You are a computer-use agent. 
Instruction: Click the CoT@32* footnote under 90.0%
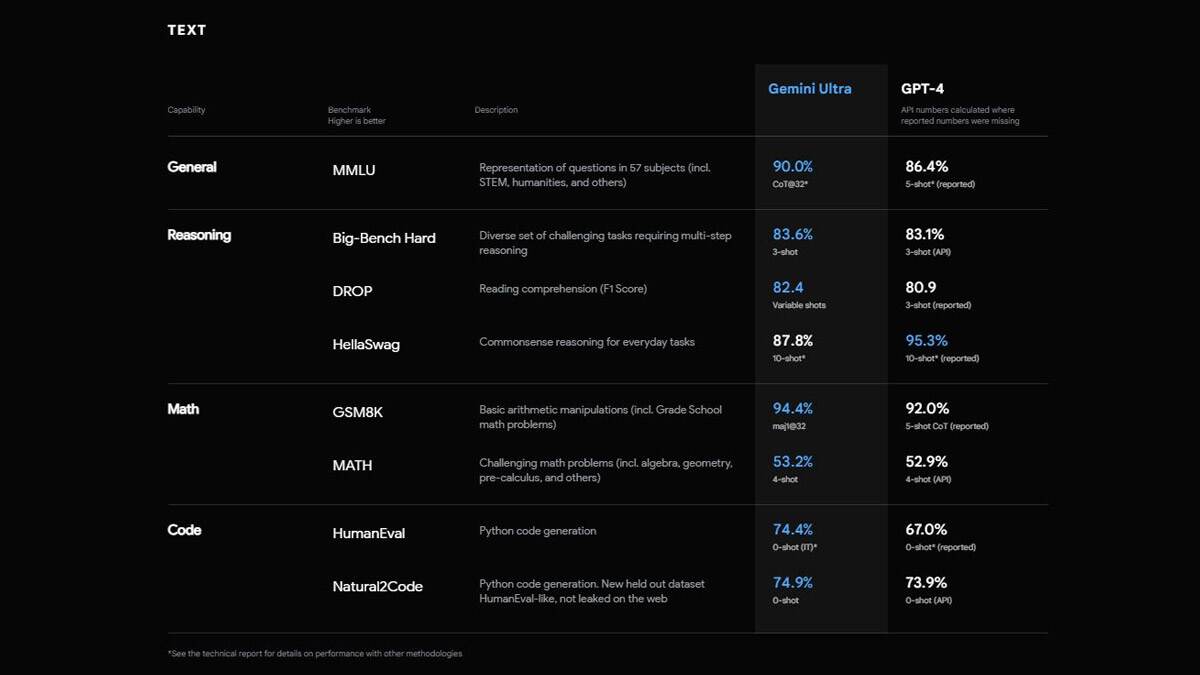click(790, 185)
